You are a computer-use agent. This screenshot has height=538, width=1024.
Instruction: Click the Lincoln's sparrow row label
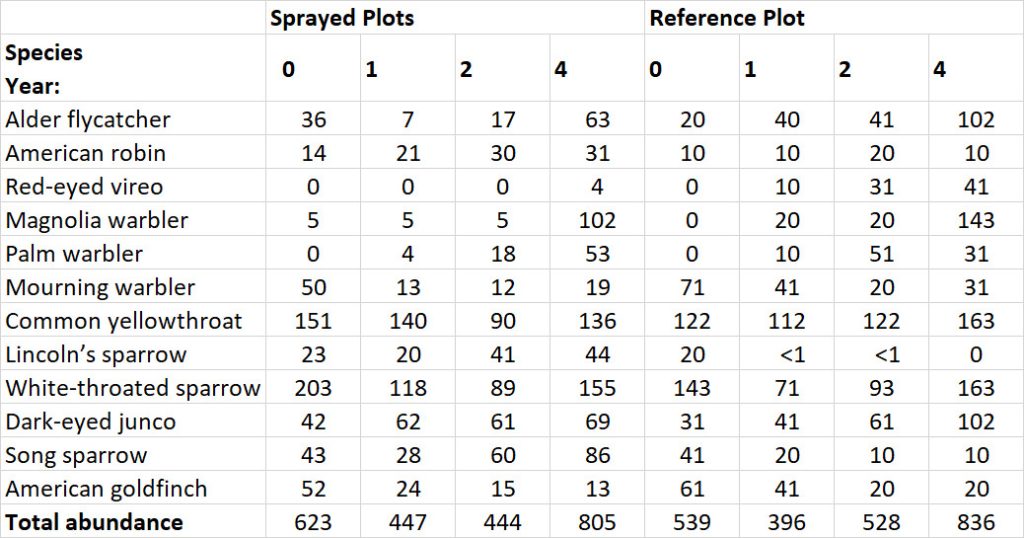point(133,354)
